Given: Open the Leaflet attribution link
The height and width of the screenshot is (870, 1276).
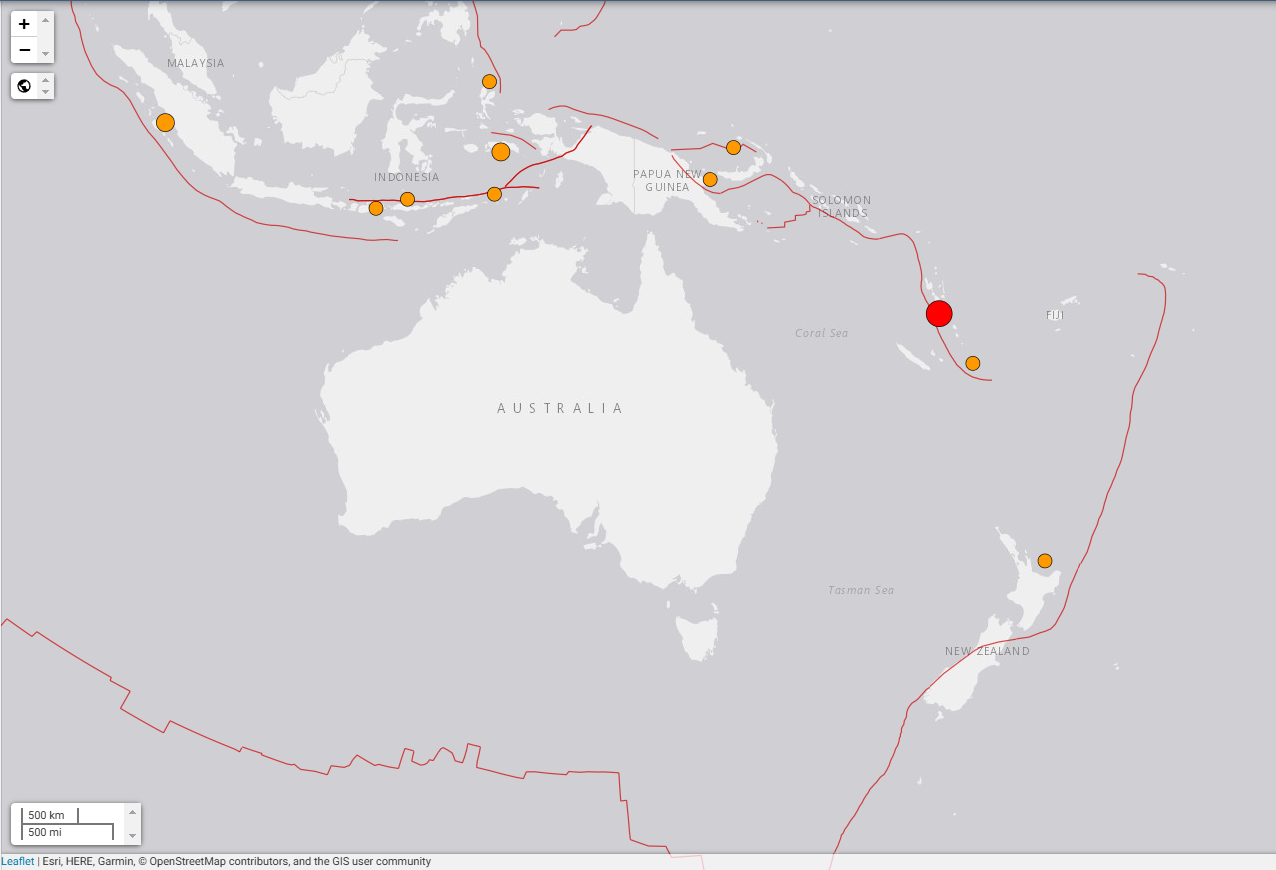Looking at the screenshot, I should pyautogui.click(x=17, y=861).
